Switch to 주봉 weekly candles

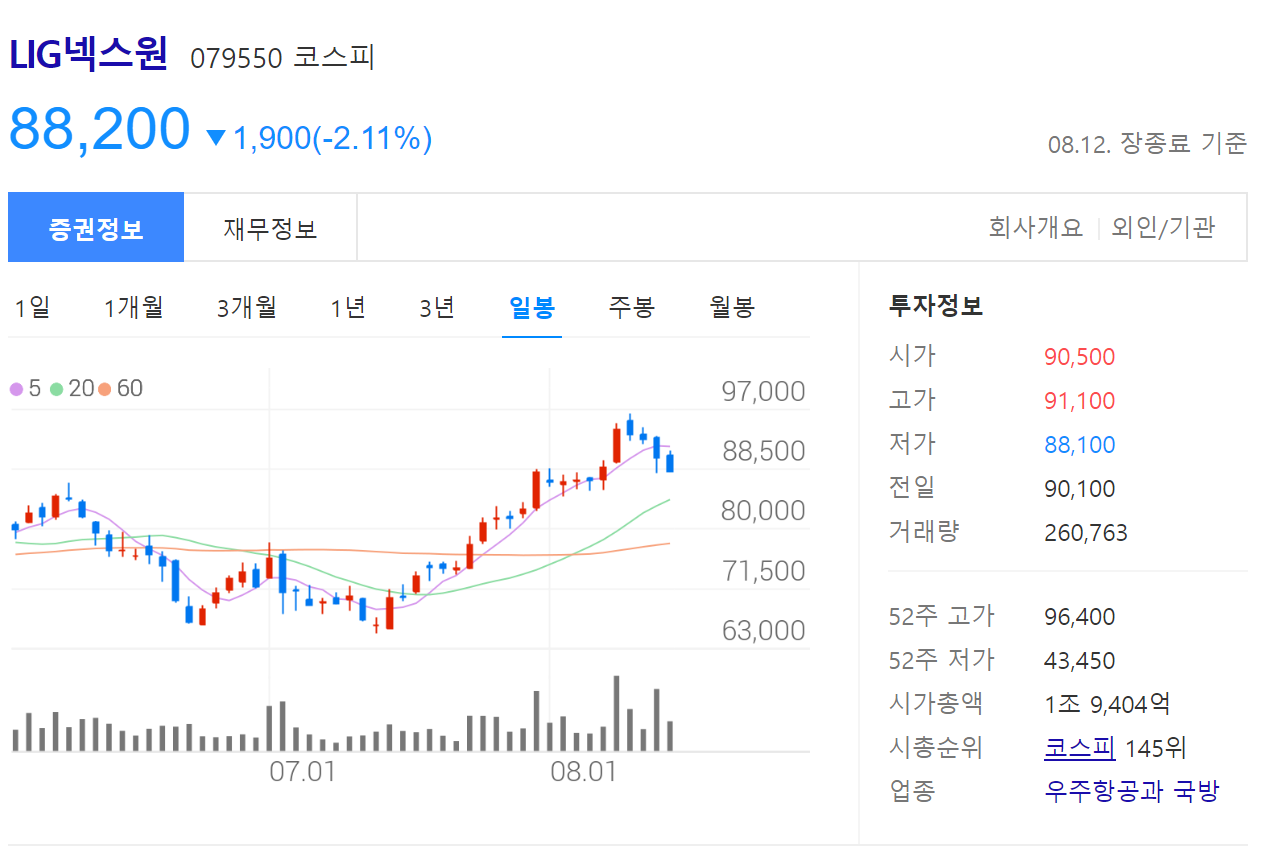631,307
